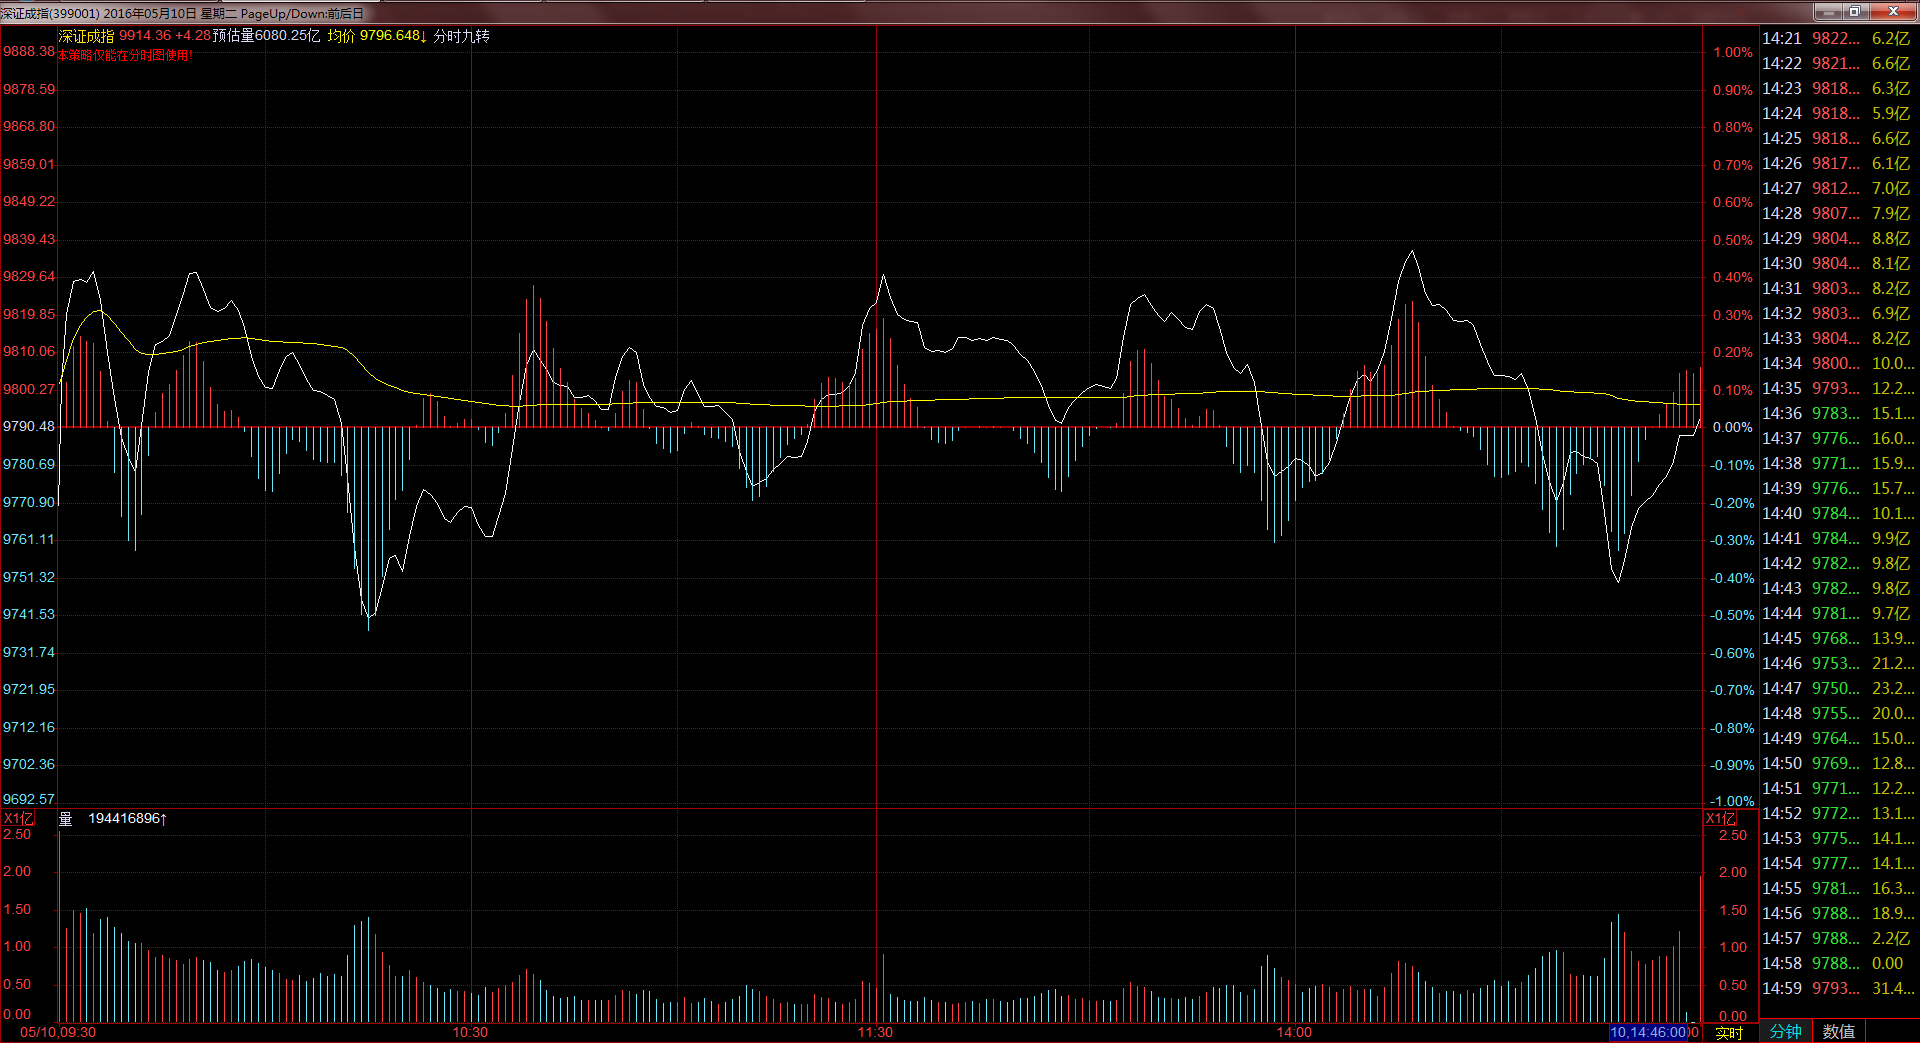Viewport: 1920px width, 1043px height.
Task: Click the 深证成指 index name label
Action: (x=86, y=36)
